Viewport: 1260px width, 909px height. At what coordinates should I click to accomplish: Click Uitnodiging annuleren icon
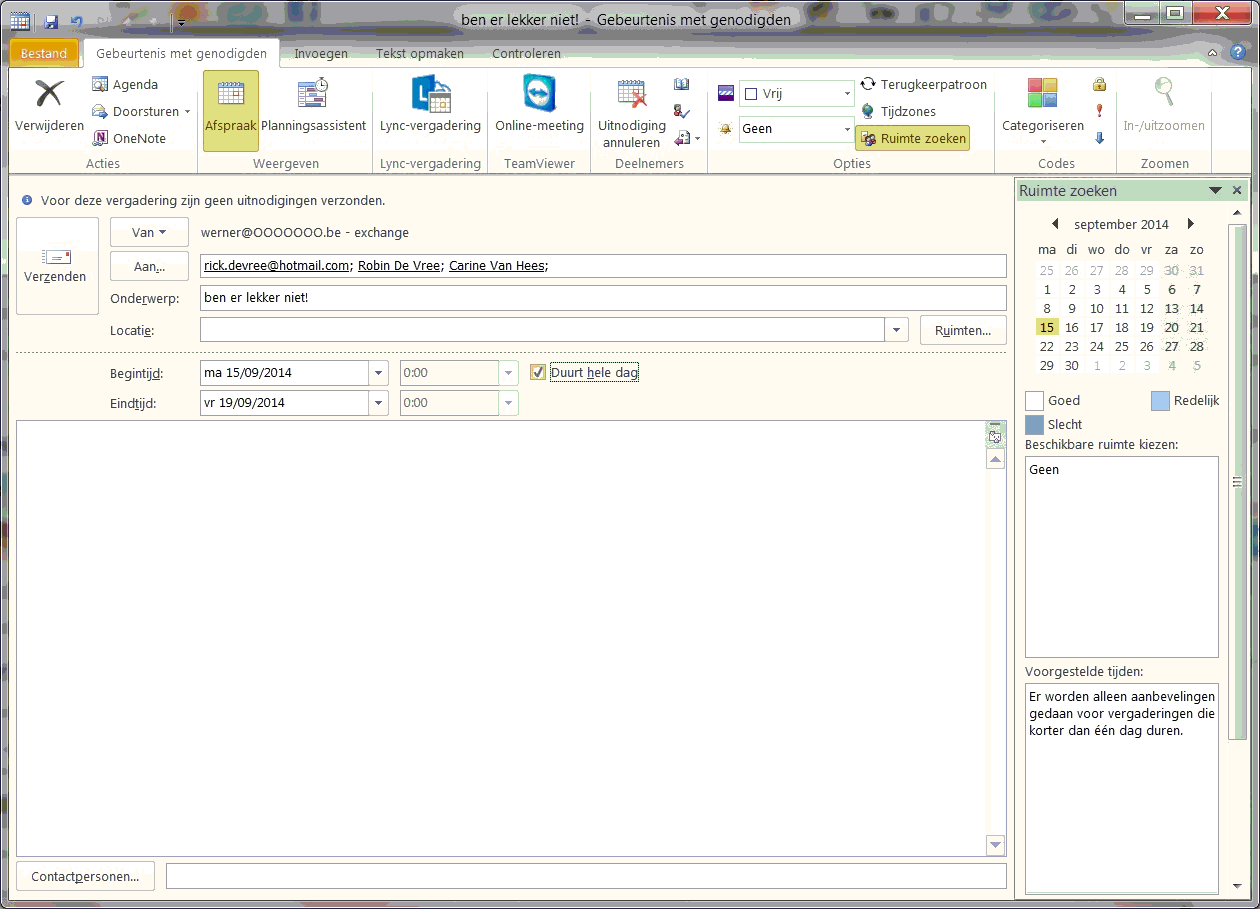tap(631, 95)
